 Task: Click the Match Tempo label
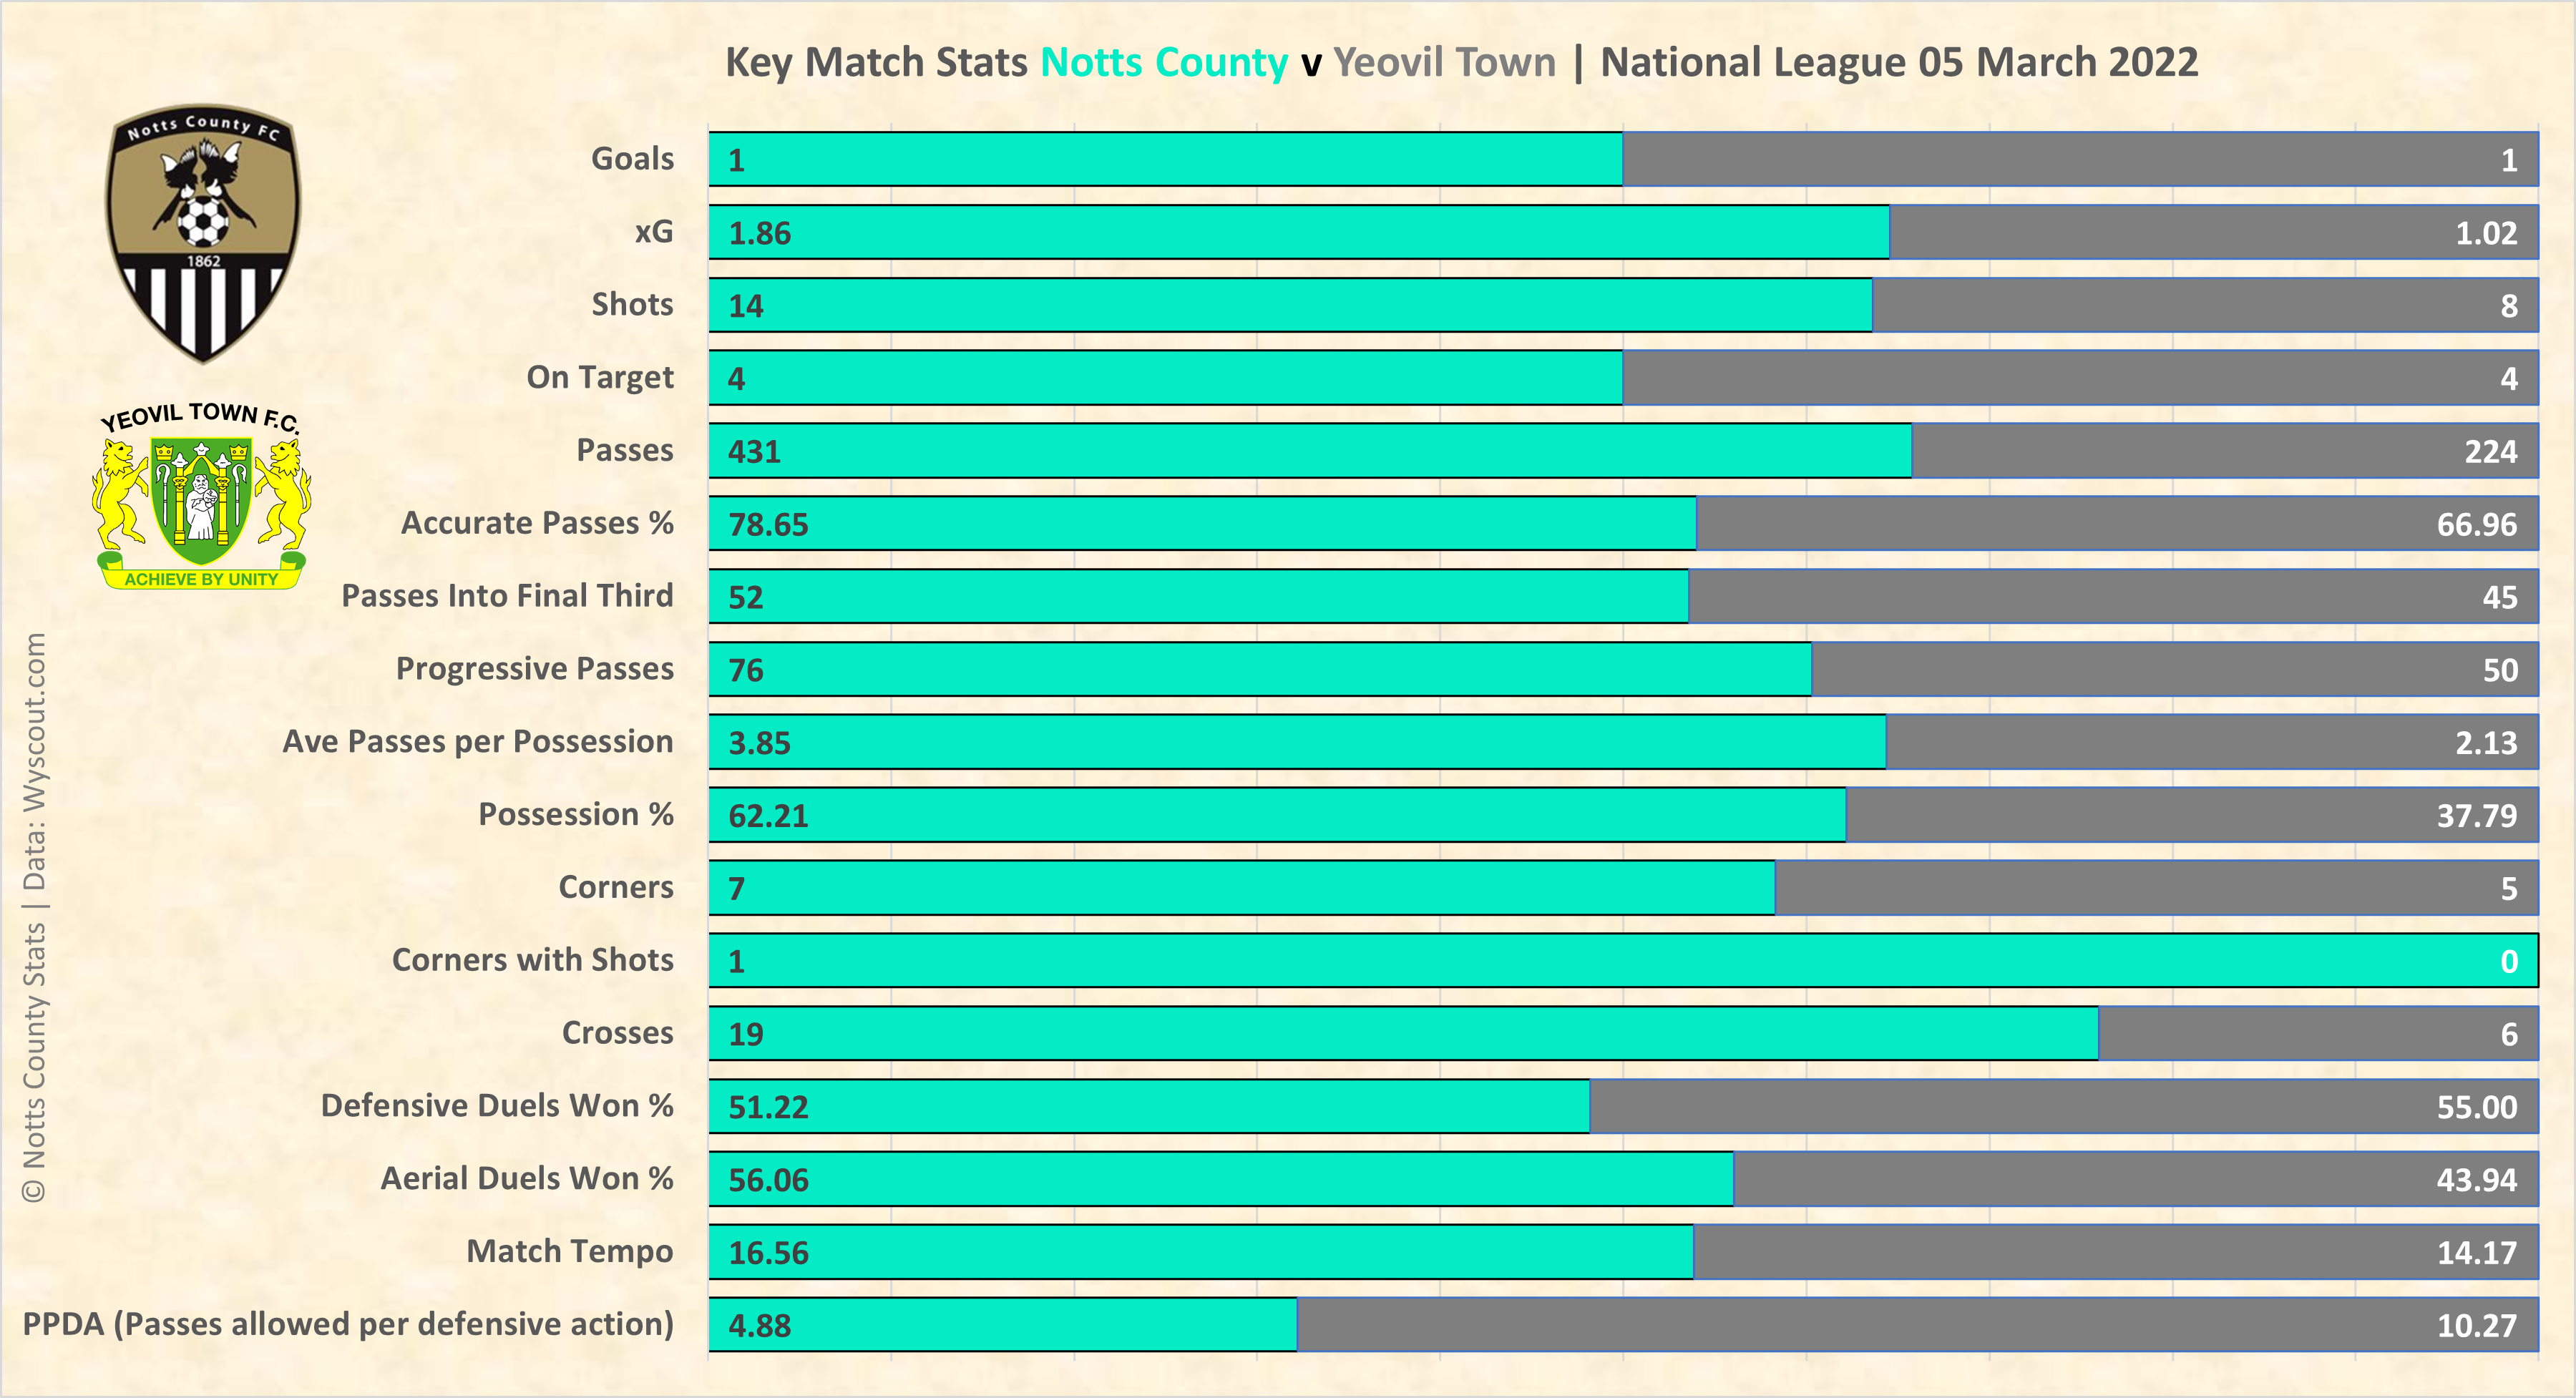tap(569, 1252)
